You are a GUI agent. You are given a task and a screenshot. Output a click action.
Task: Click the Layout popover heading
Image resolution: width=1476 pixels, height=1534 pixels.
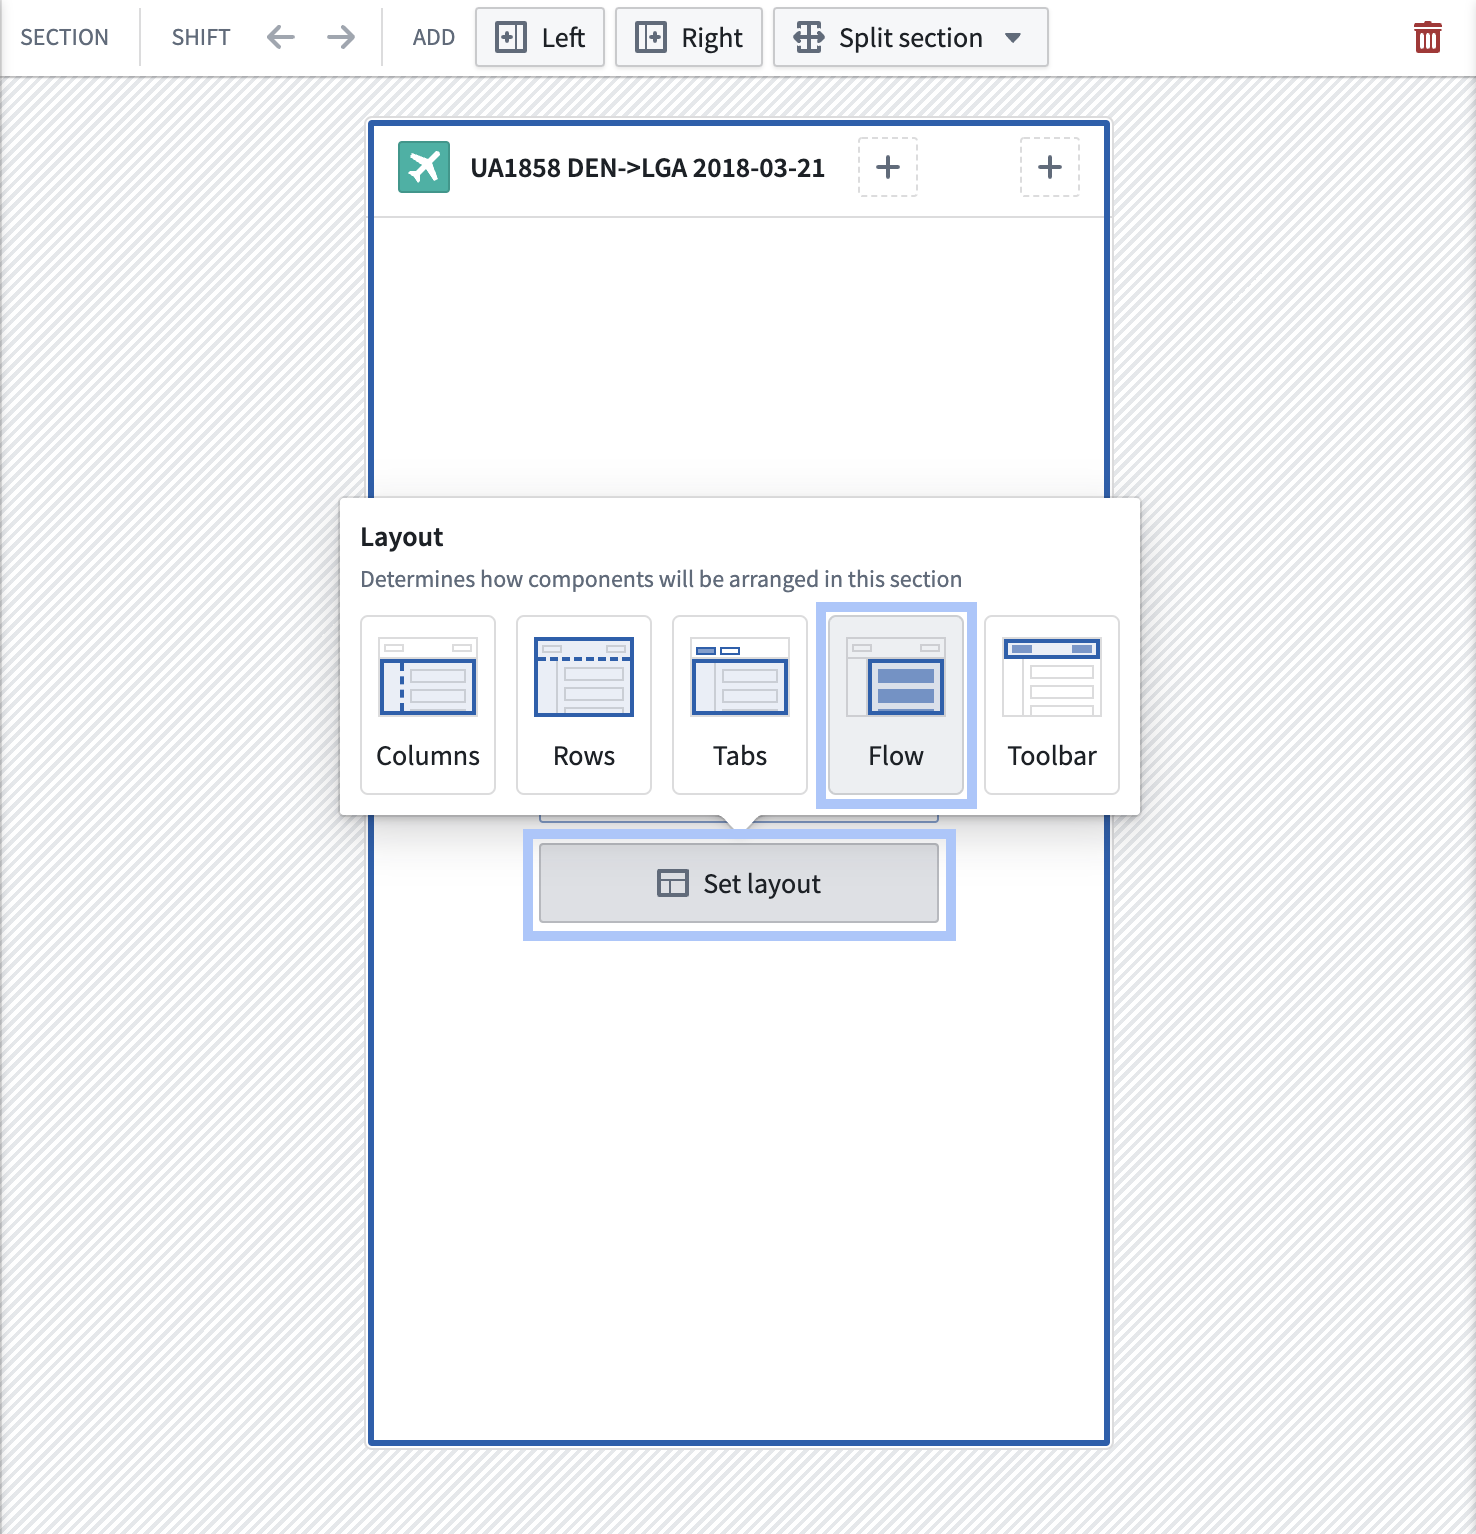[x=402, y=537]
